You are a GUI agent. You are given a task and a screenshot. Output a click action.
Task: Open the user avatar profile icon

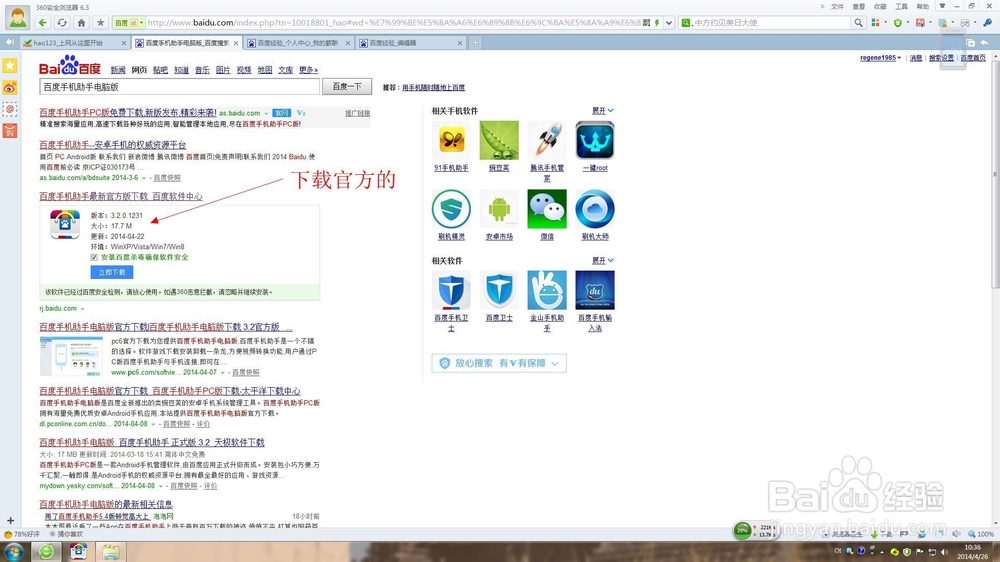click(18, 17)
